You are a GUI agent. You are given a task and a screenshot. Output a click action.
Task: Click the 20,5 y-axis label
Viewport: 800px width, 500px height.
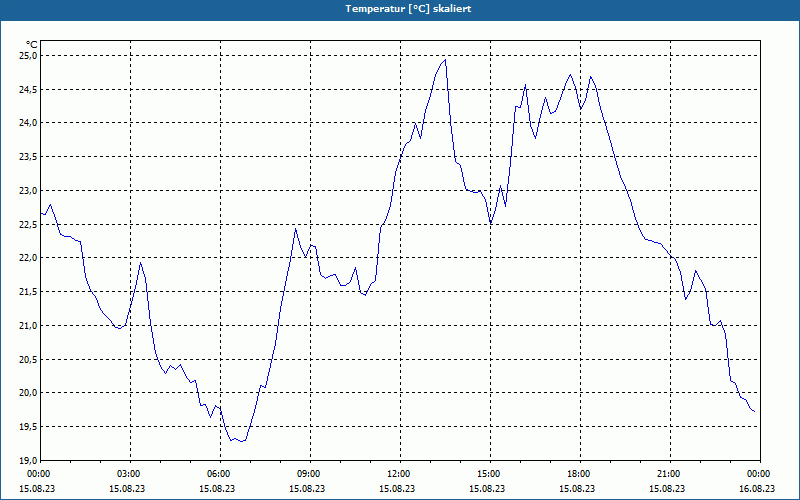pos(28,359)
